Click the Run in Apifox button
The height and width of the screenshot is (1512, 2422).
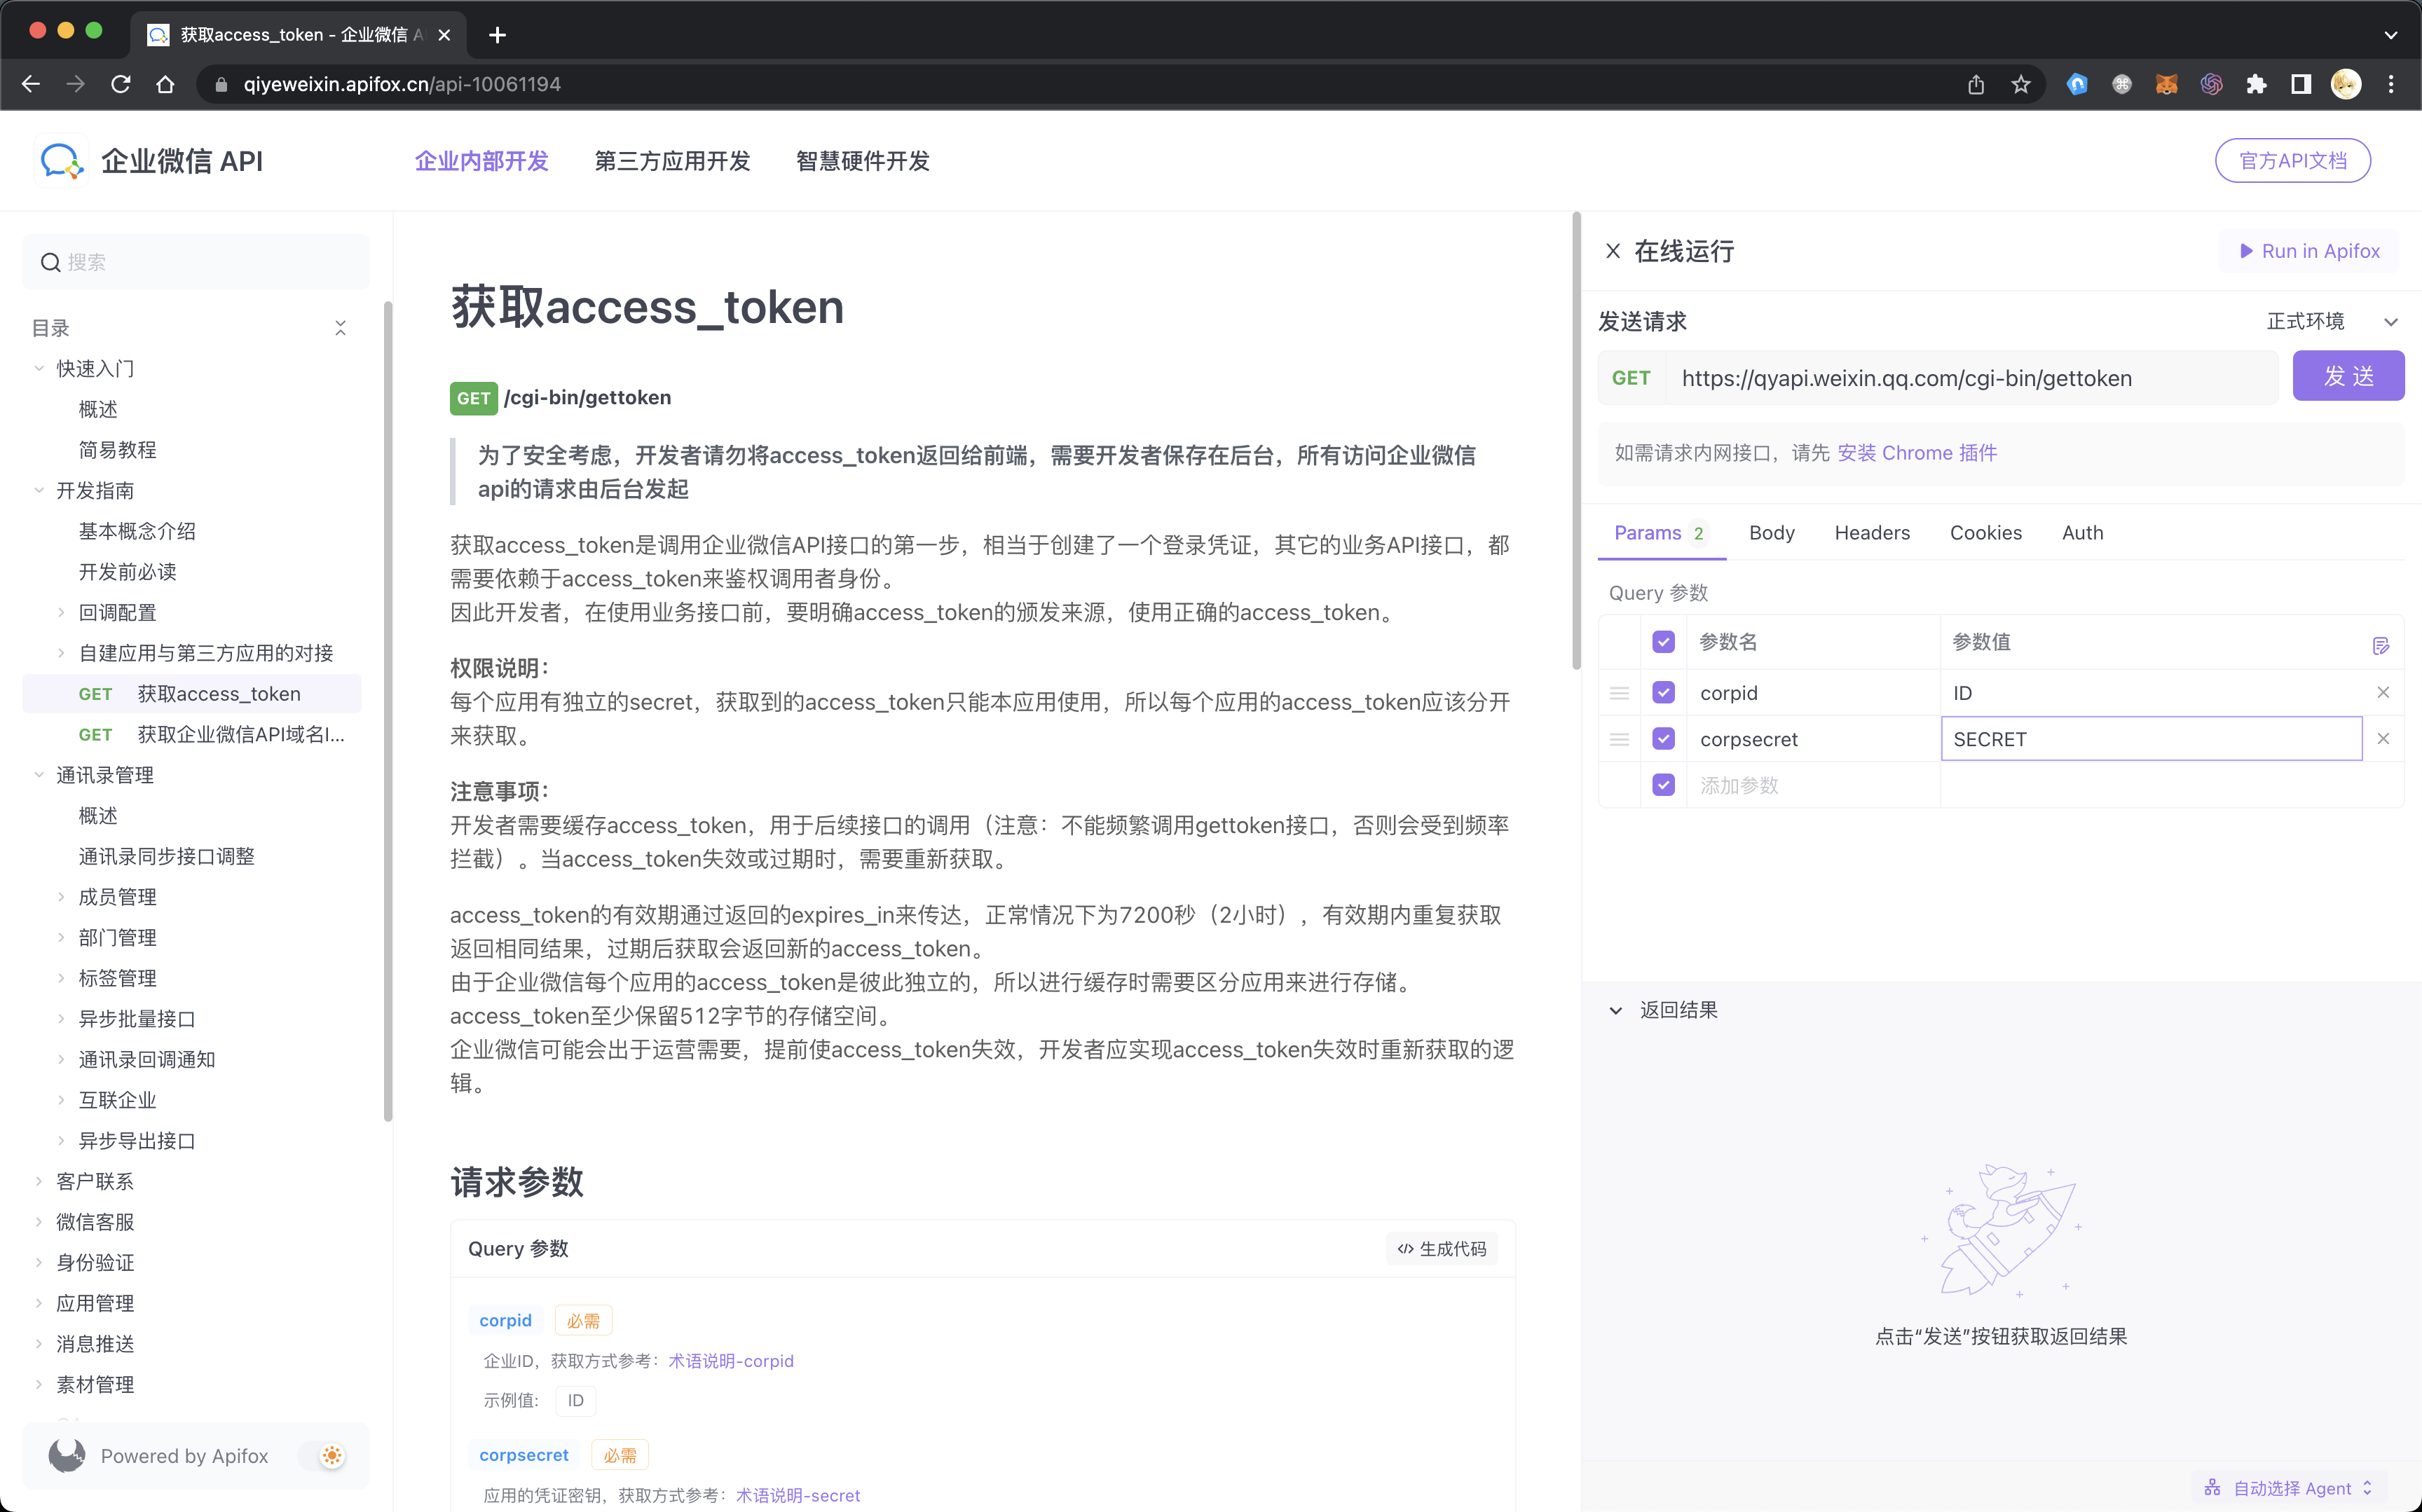point(2309,251)
